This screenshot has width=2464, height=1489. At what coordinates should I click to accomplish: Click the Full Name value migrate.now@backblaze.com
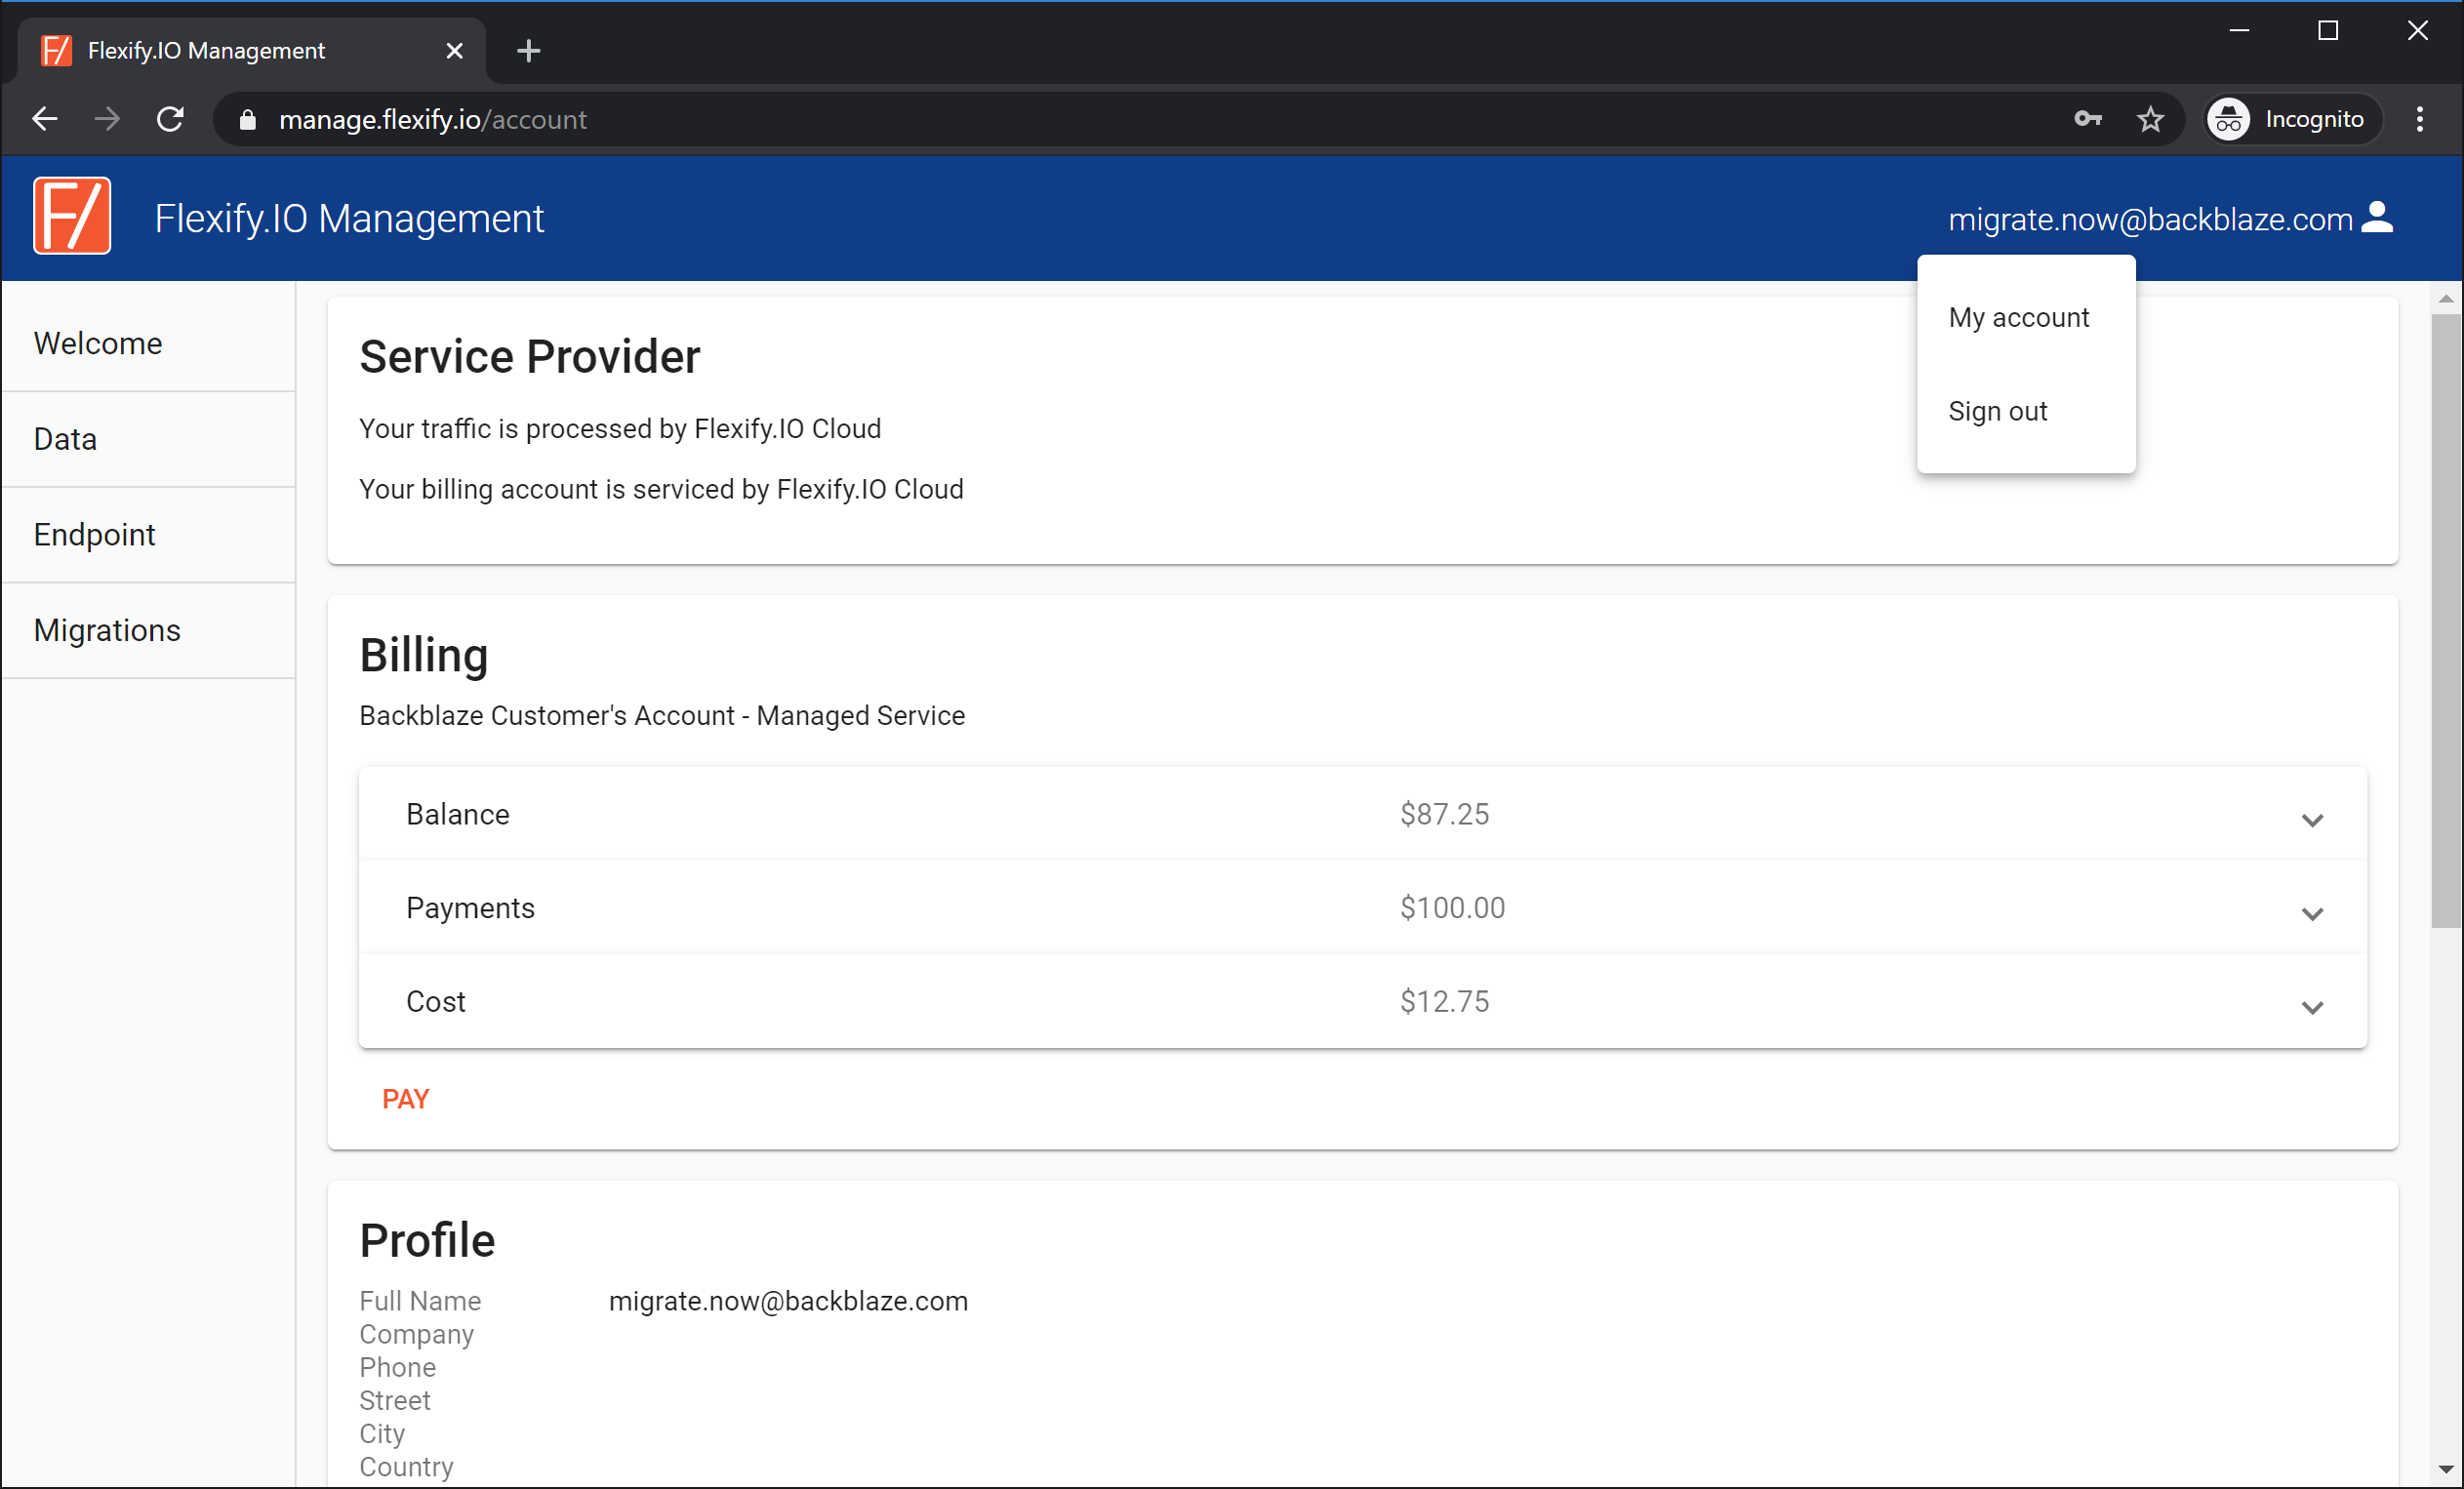click(x=788, y=1301)
